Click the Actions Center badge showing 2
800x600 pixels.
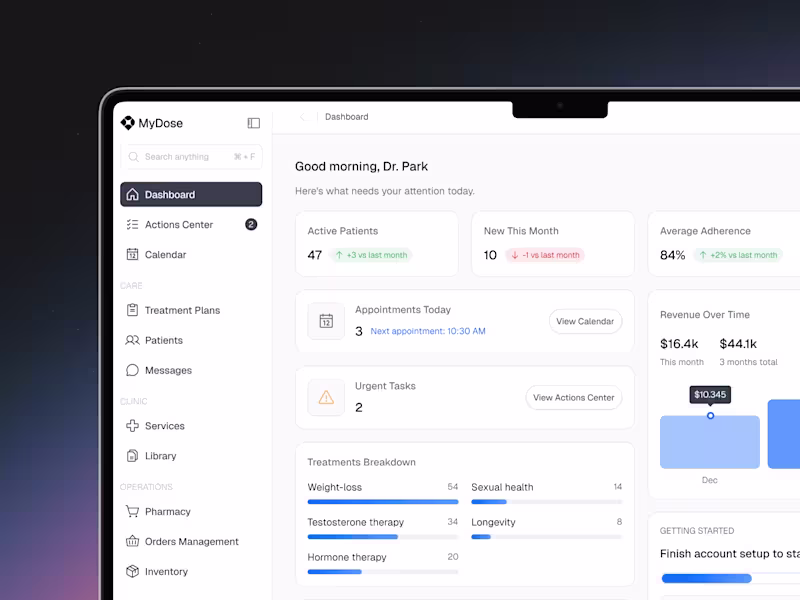tap(251, 224)
